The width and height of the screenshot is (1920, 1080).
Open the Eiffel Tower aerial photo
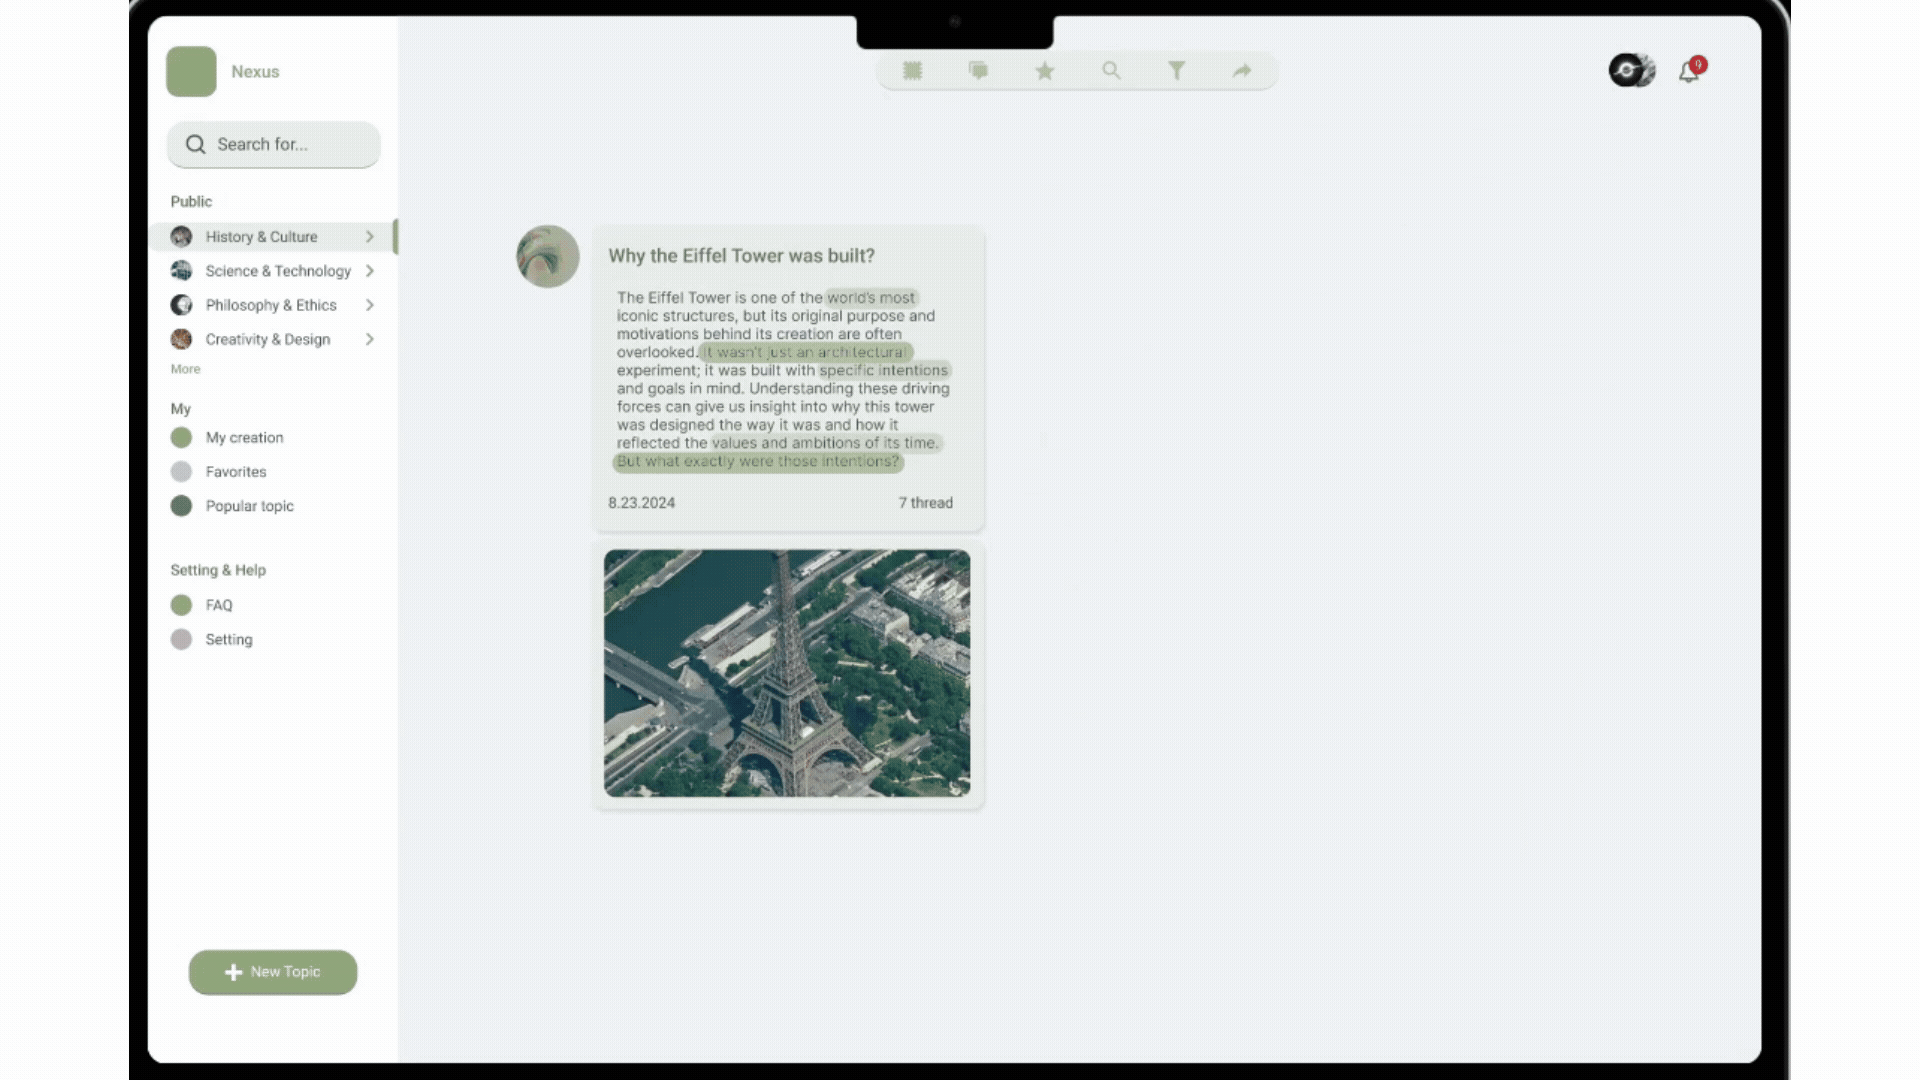coord(787,673)
